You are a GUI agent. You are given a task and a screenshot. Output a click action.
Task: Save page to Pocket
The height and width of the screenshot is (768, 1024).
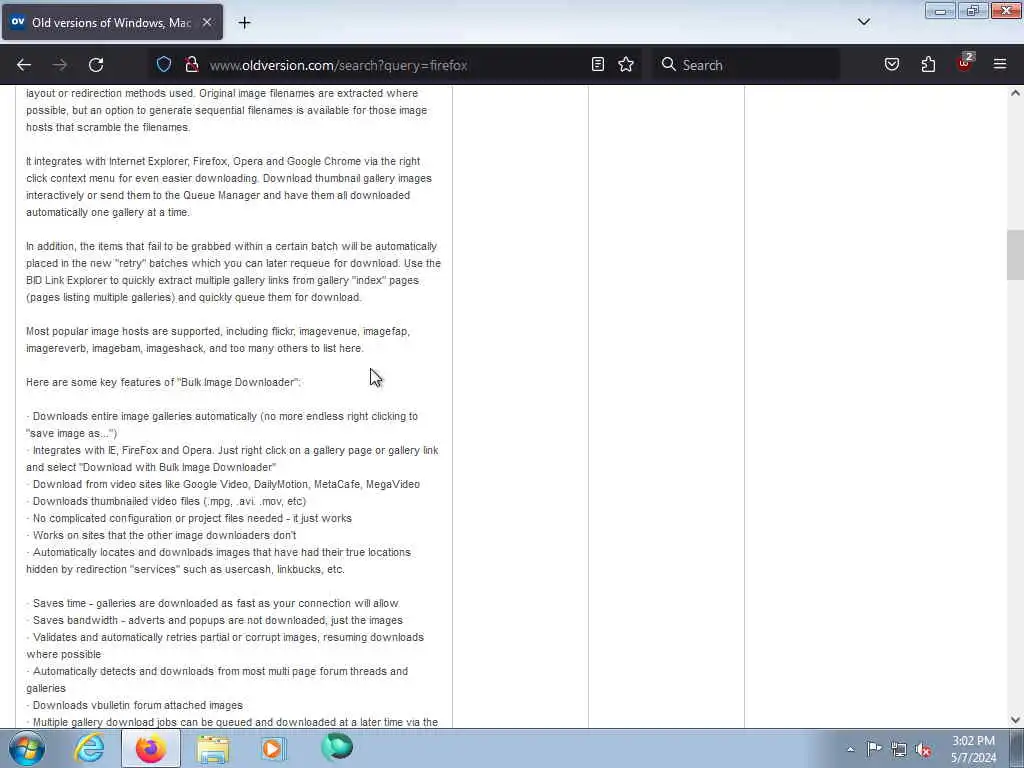892,64
